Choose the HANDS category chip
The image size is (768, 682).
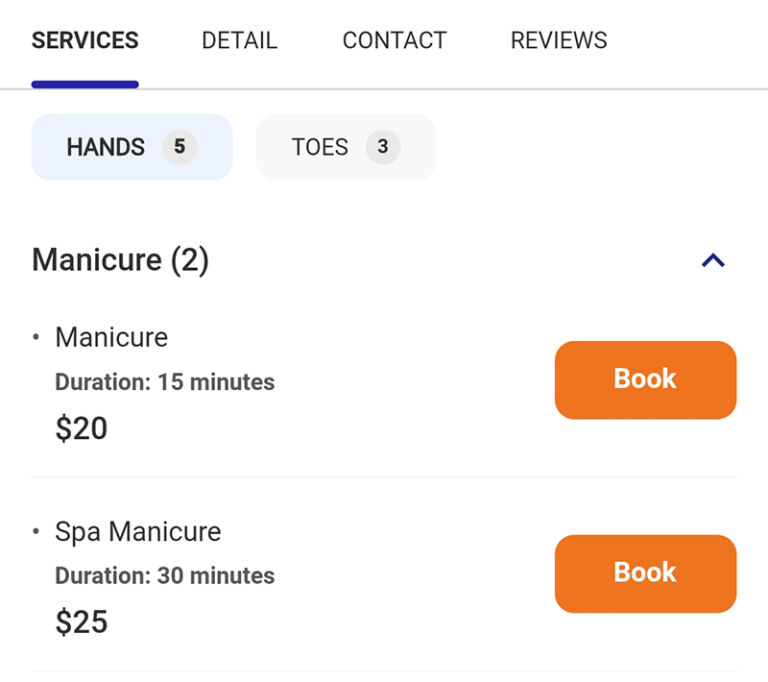coord(132,147)
